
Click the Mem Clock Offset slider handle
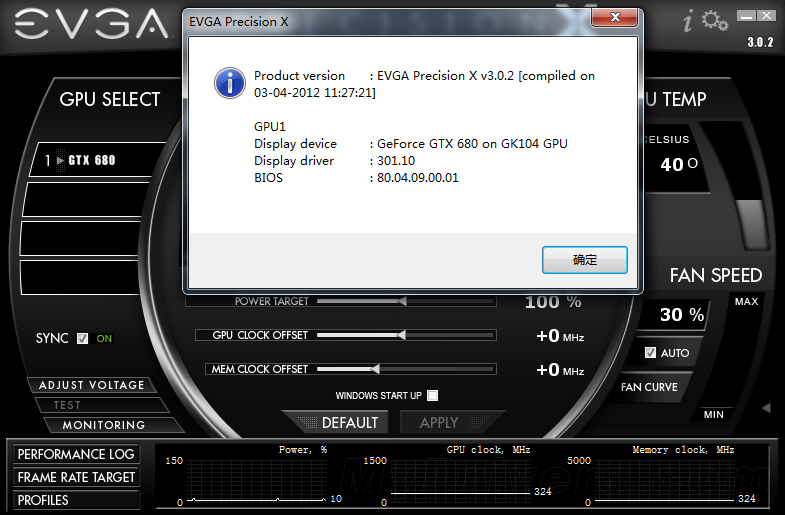375,369
